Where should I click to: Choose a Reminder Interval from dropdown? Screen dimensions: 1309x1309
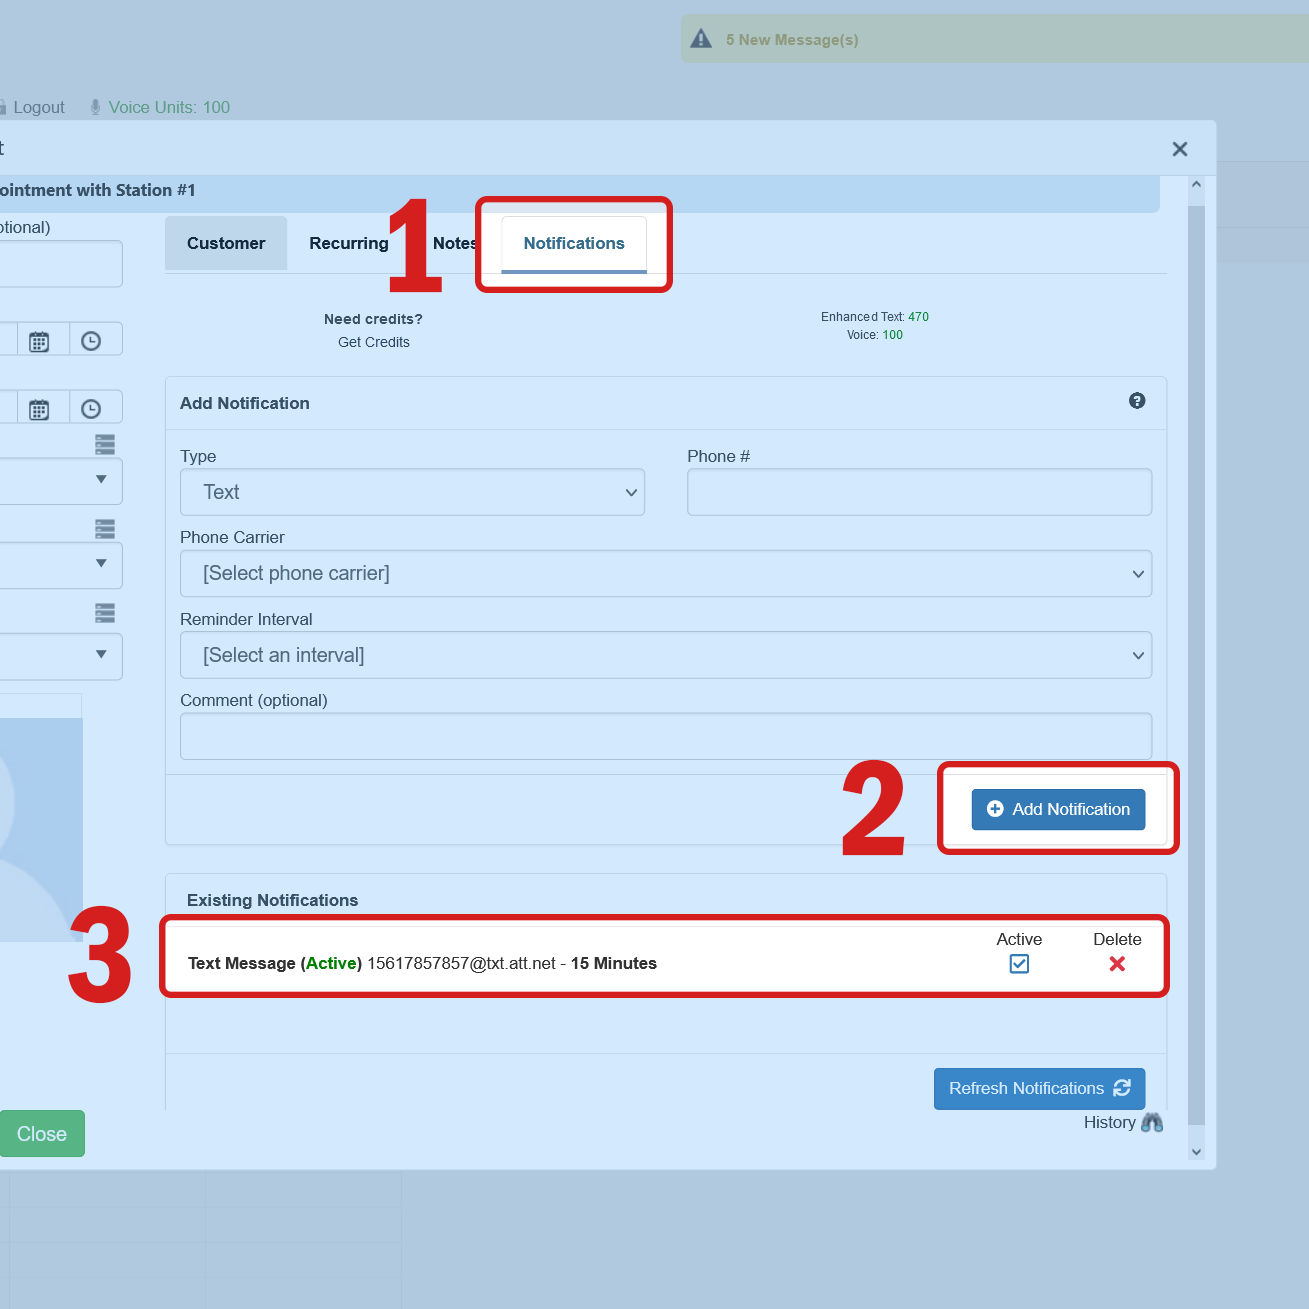point(665,655)
